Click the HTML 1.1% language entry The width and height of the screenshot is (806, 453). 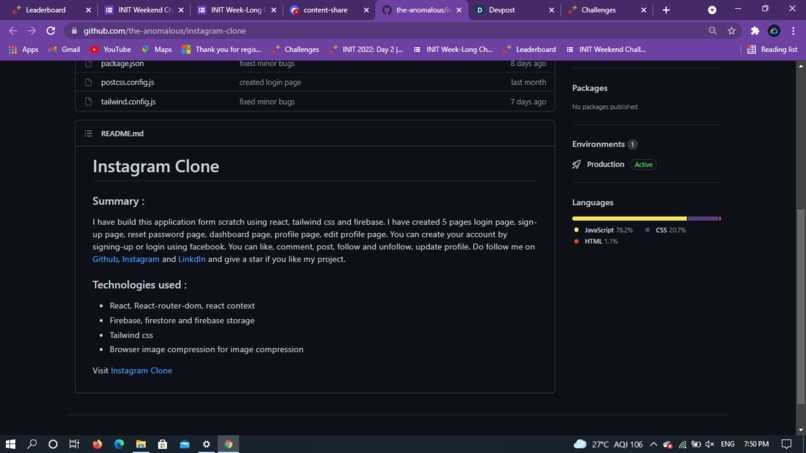click(x=596, y=242)
